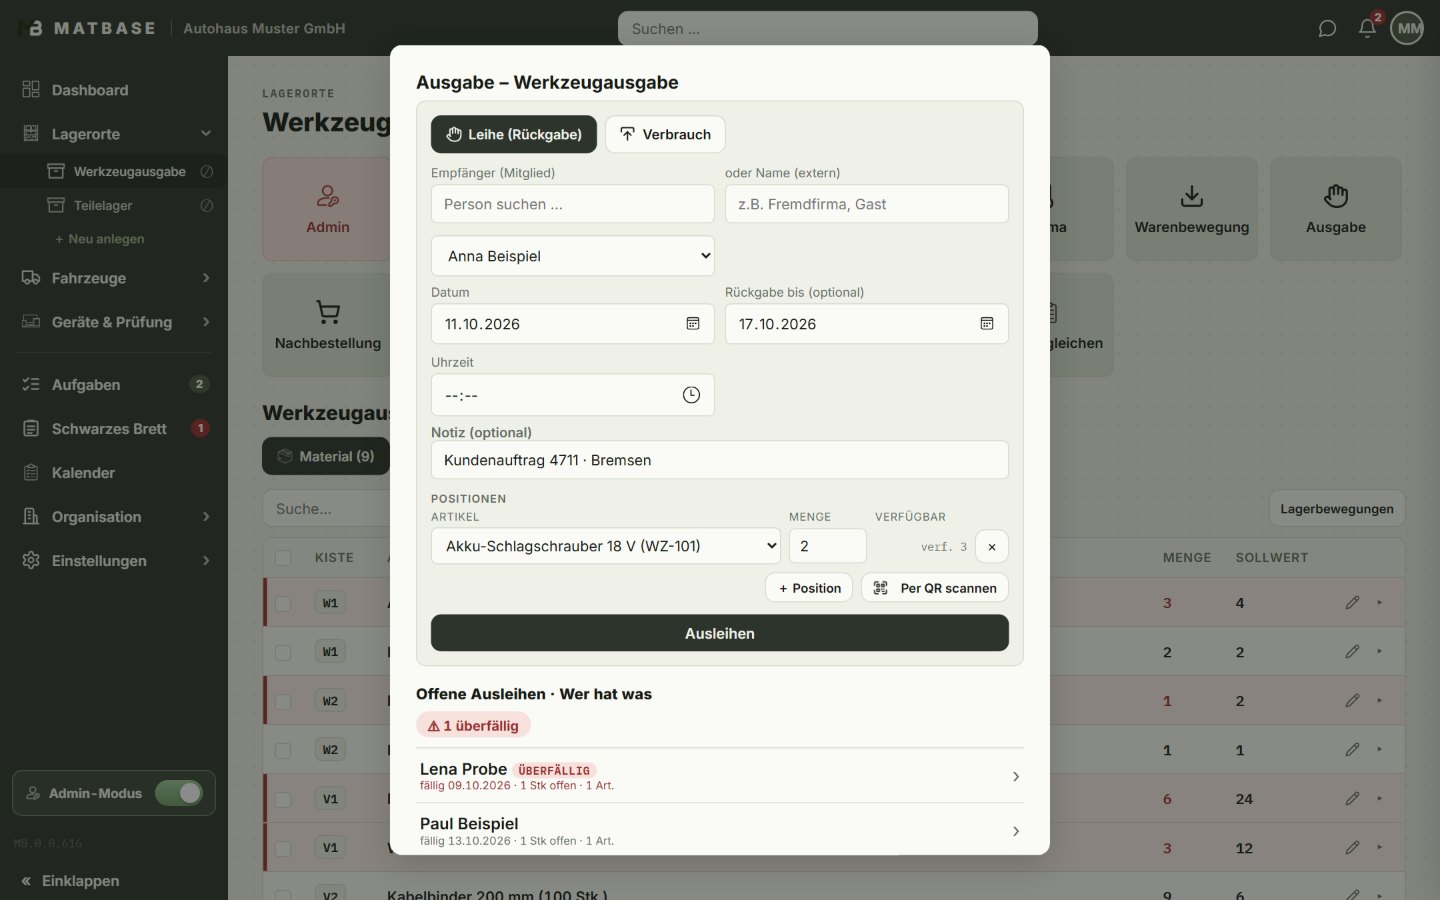Image resolution: width=1440 pixels, height=900 pixels.
Task: Open the MM user avatar menu
Action: pyautogui.click(x=1407, y=28)
